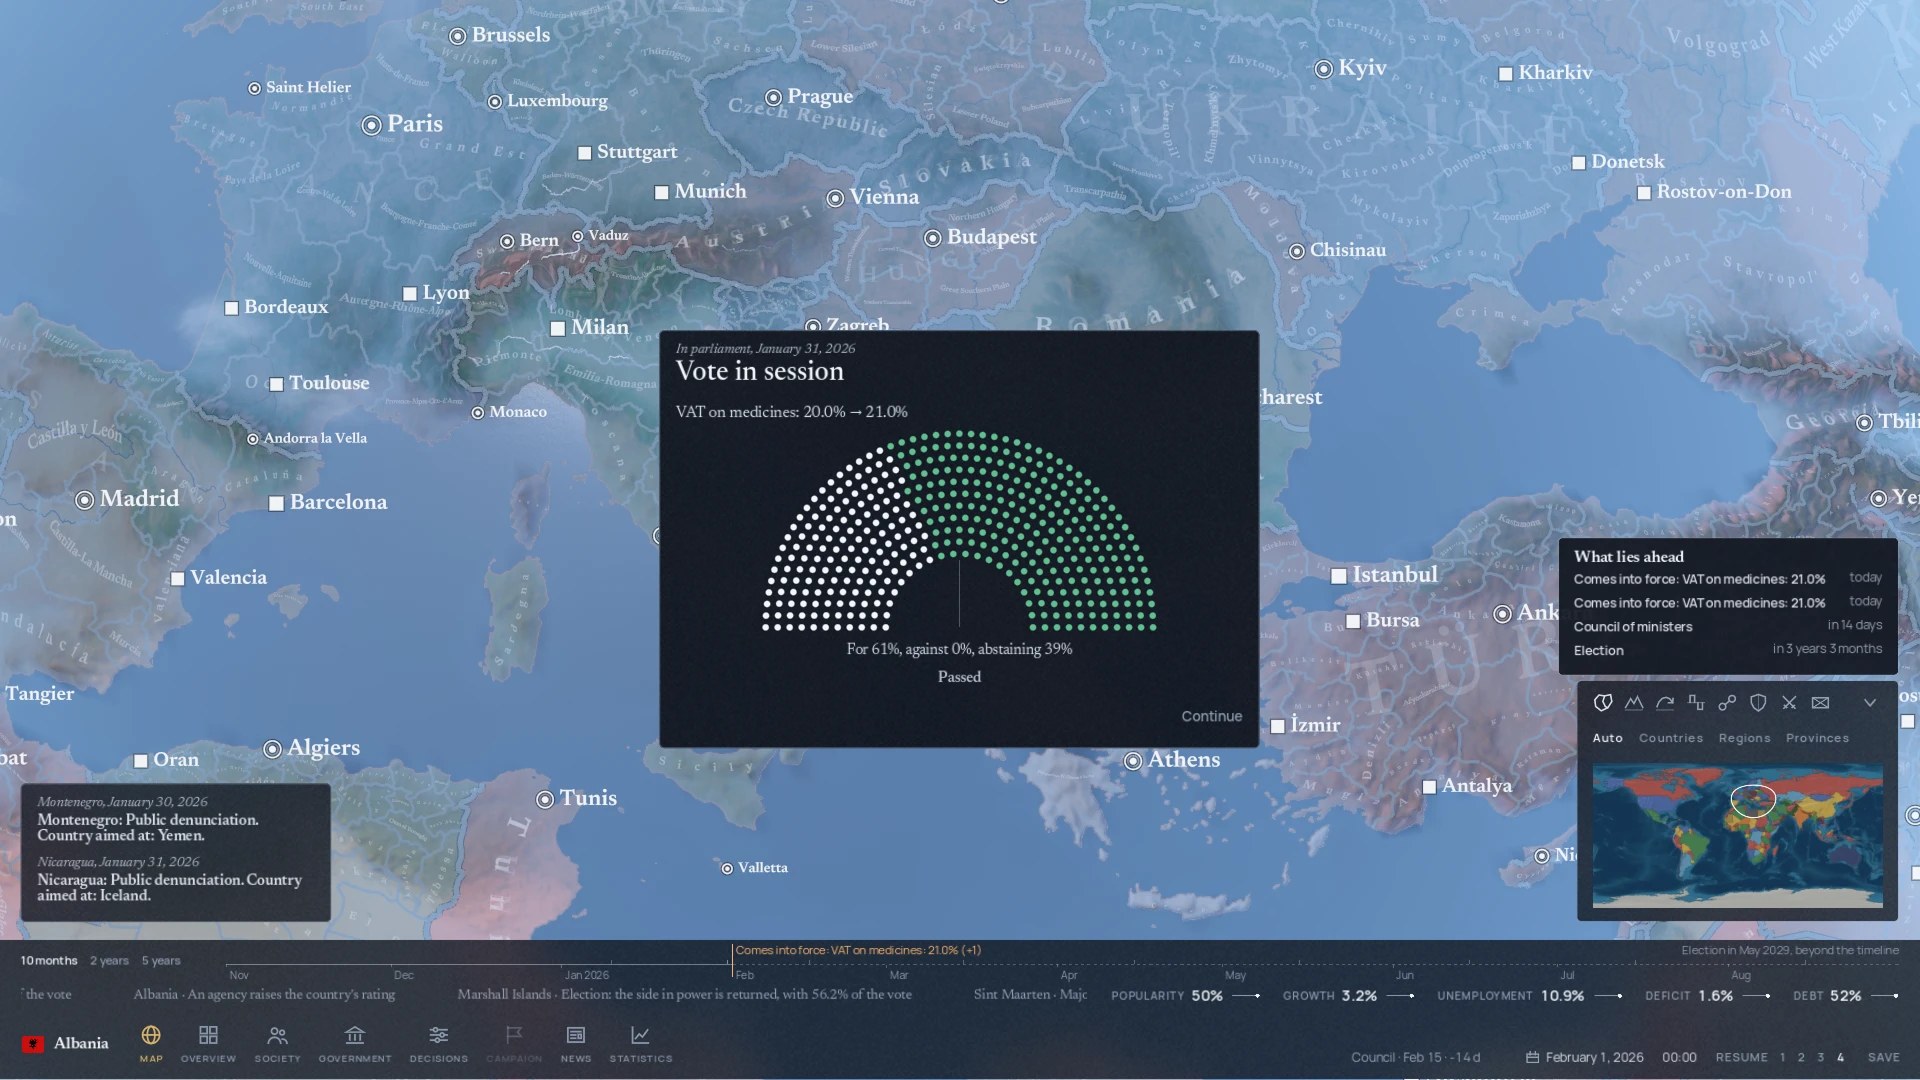Viewport: 1920px width, 1080px height.
Task: Select the Provinces map detail option
Action: point(1817,738)
